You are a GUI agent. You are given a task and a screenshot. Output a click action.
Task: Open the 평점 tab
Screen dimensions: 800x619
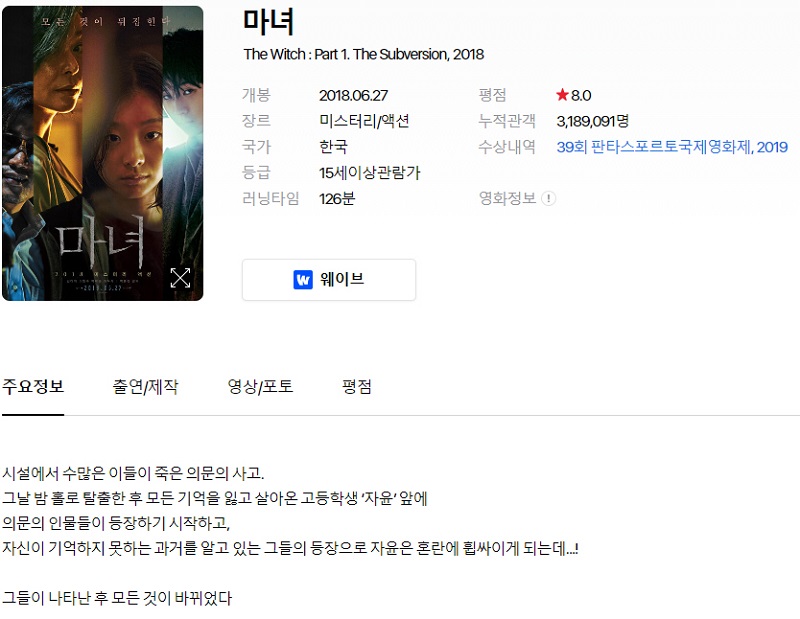(x=357, y=386)
